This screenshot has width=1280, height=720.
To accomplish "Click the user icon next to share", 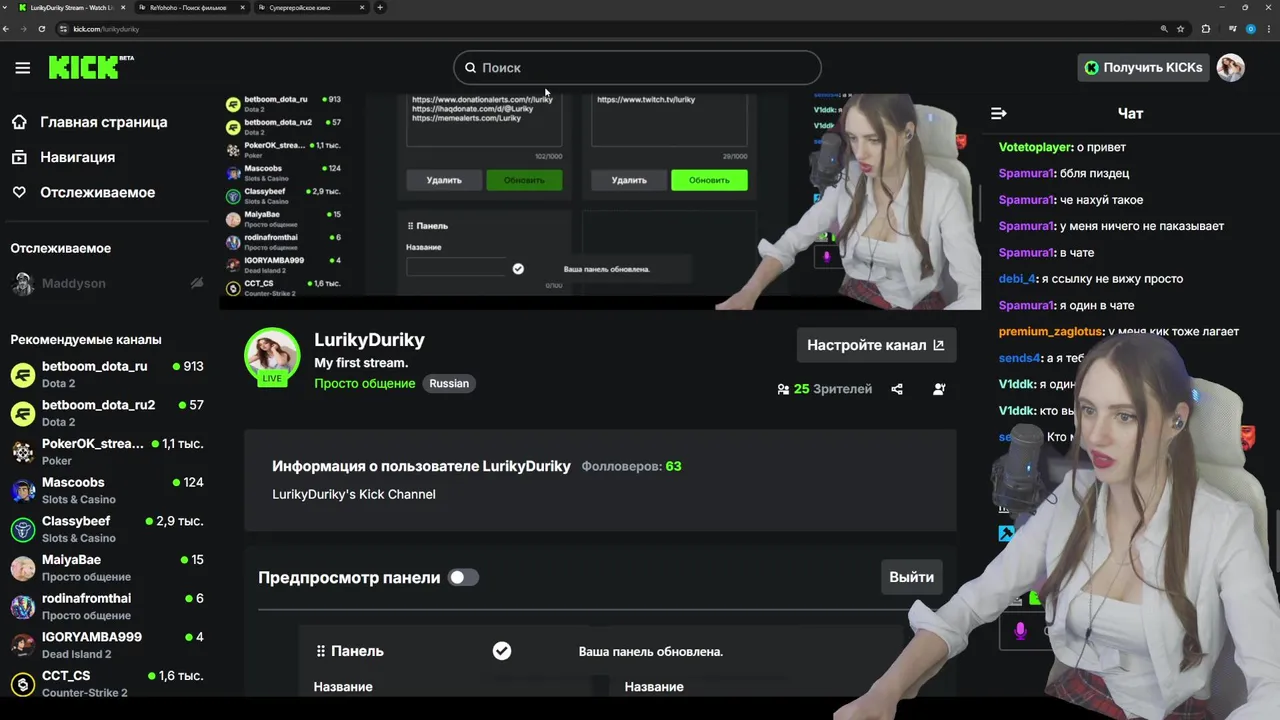I will tap(939, 389).
